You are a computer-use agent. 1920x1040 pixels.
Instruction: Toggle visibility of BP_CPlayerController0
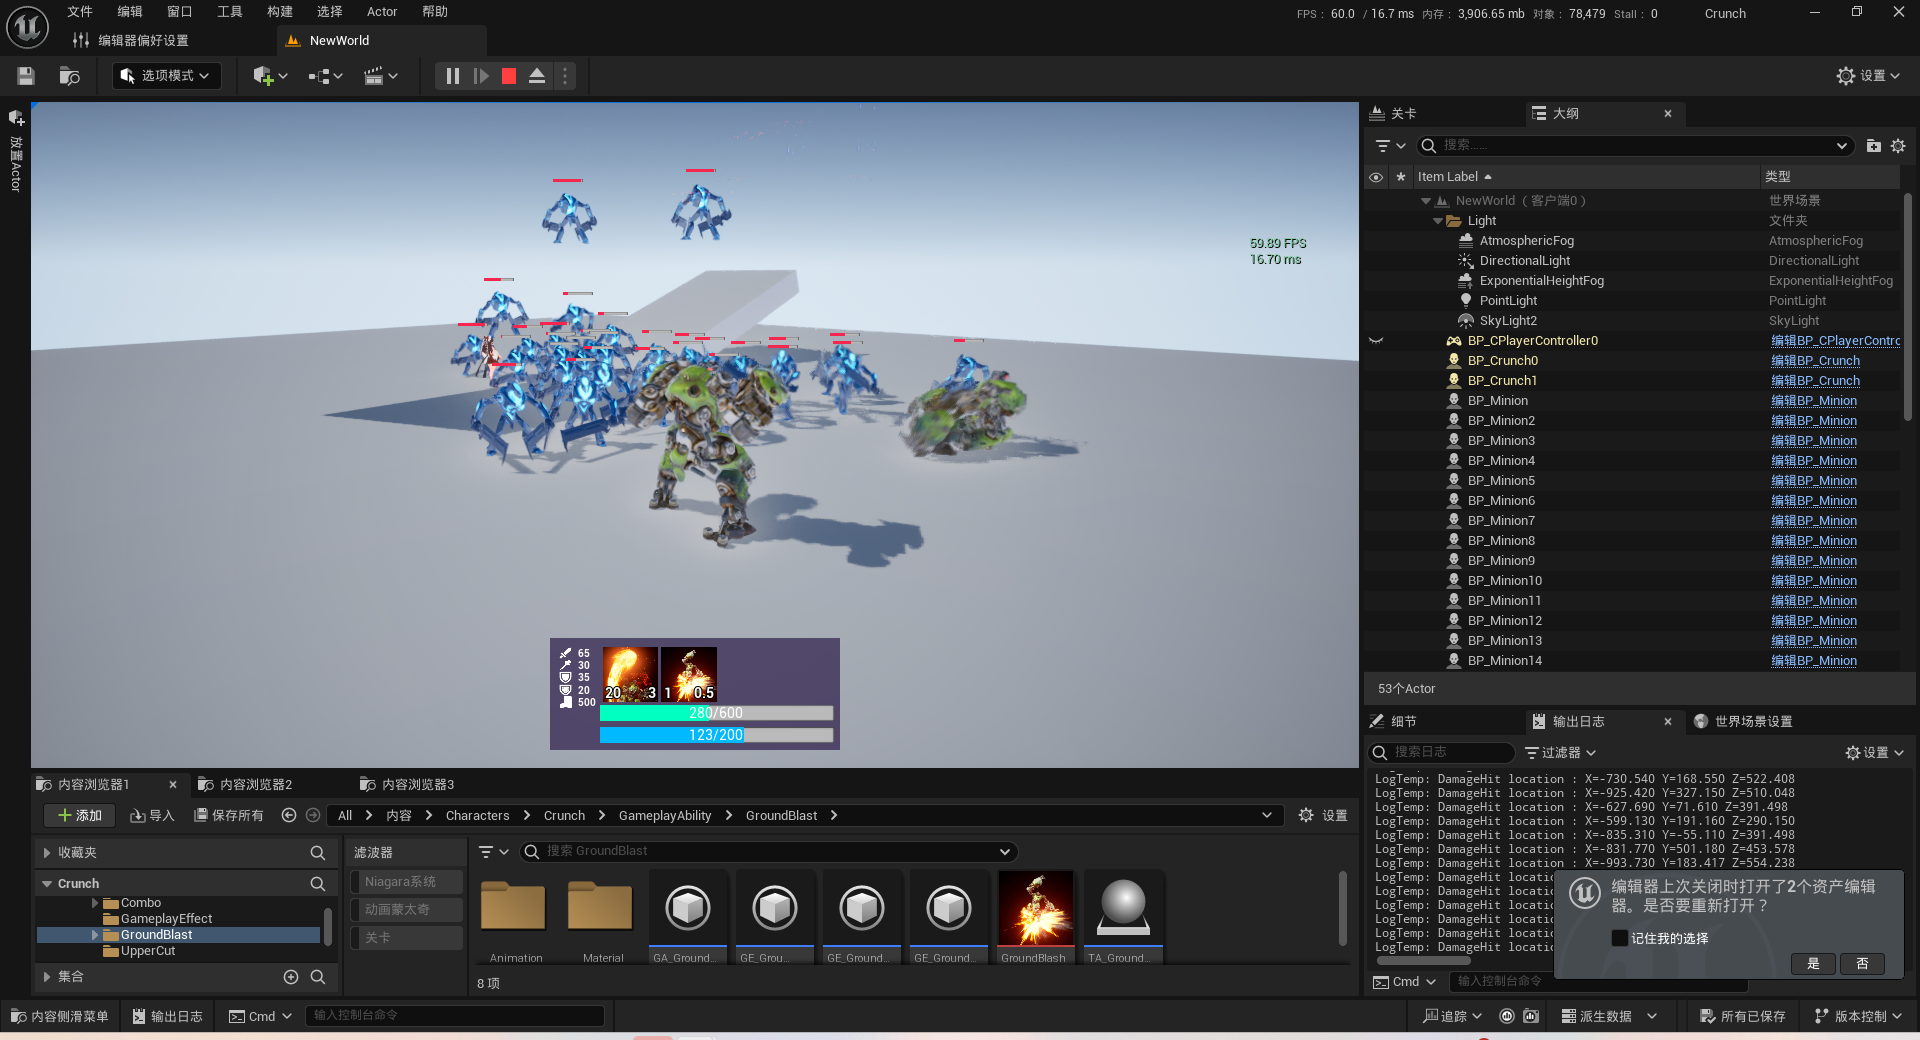pyautogui.click(x=1376, y=341)
